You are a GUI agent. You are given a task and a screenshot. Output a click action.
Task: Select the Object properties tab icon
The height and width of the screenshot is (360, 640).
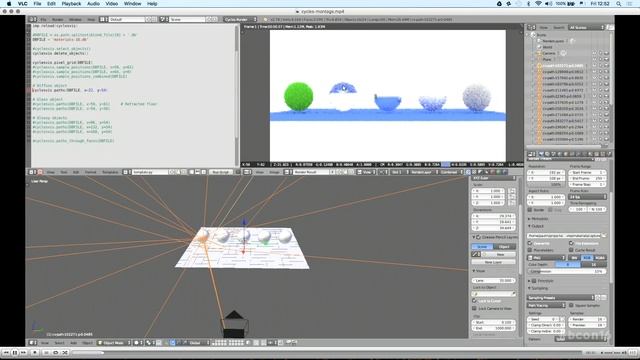(x=566, y=154)
